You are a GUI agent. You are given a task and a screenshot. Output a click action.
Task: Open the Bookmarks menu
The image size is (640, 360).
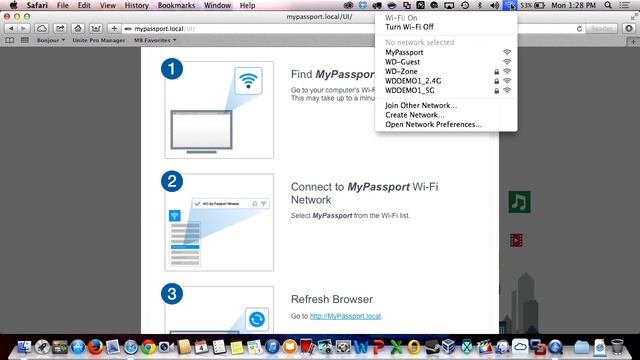coord(176,5)
